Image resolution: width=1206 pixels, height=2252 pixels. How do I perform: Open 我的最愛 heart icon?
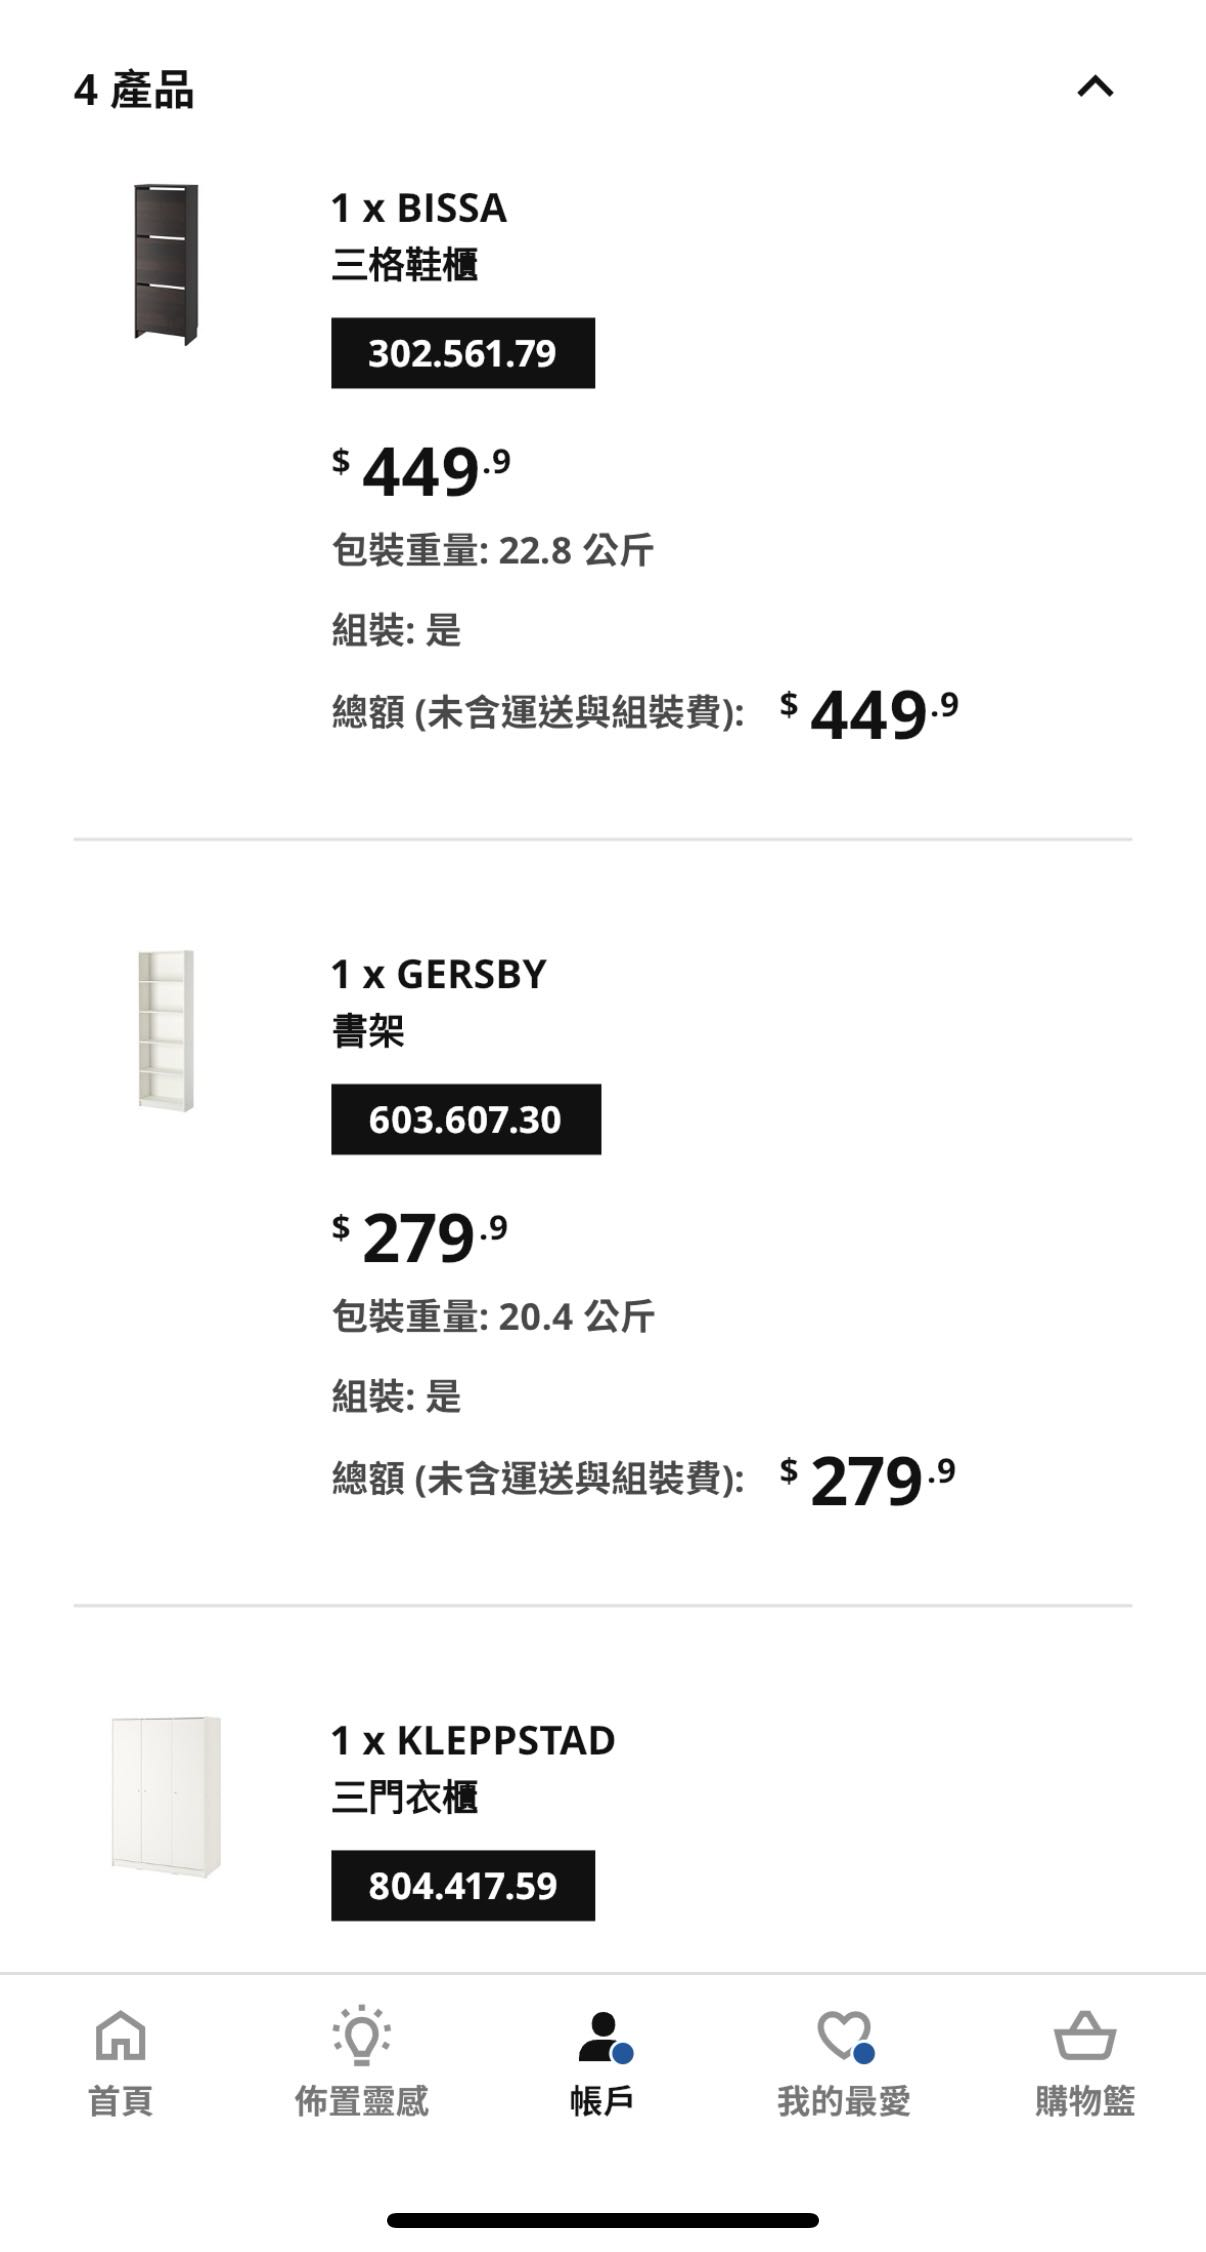coord(844,2036)
